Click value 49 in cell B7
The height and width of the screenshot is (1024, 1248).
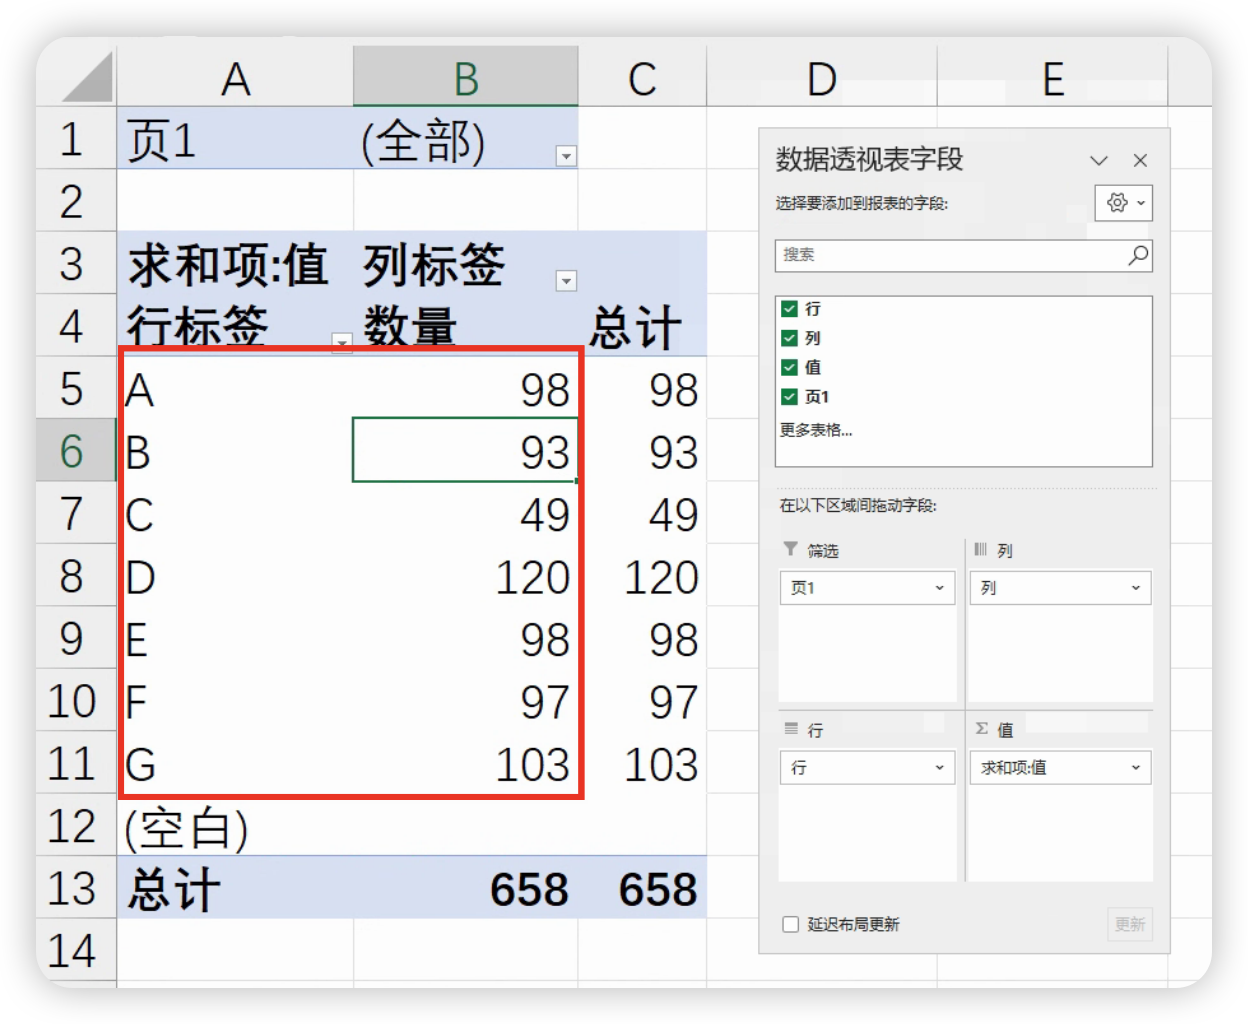pyautogui.click(x=466, y=514)
